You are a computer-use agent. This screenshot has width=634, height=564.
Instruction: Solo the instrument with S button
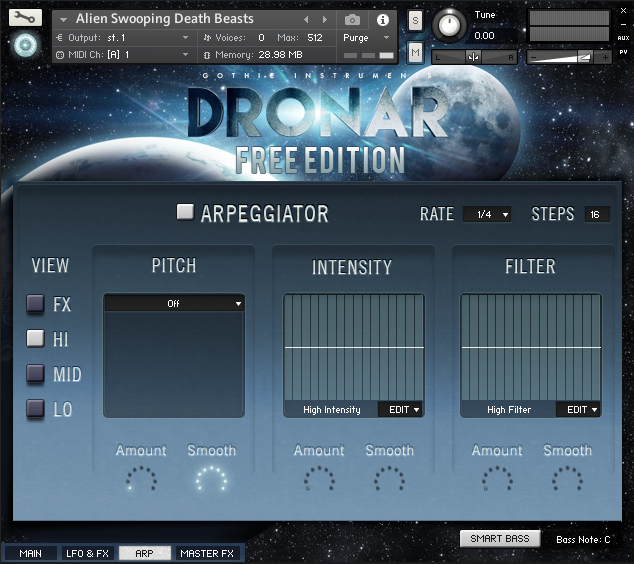click(x=415, y=20)
